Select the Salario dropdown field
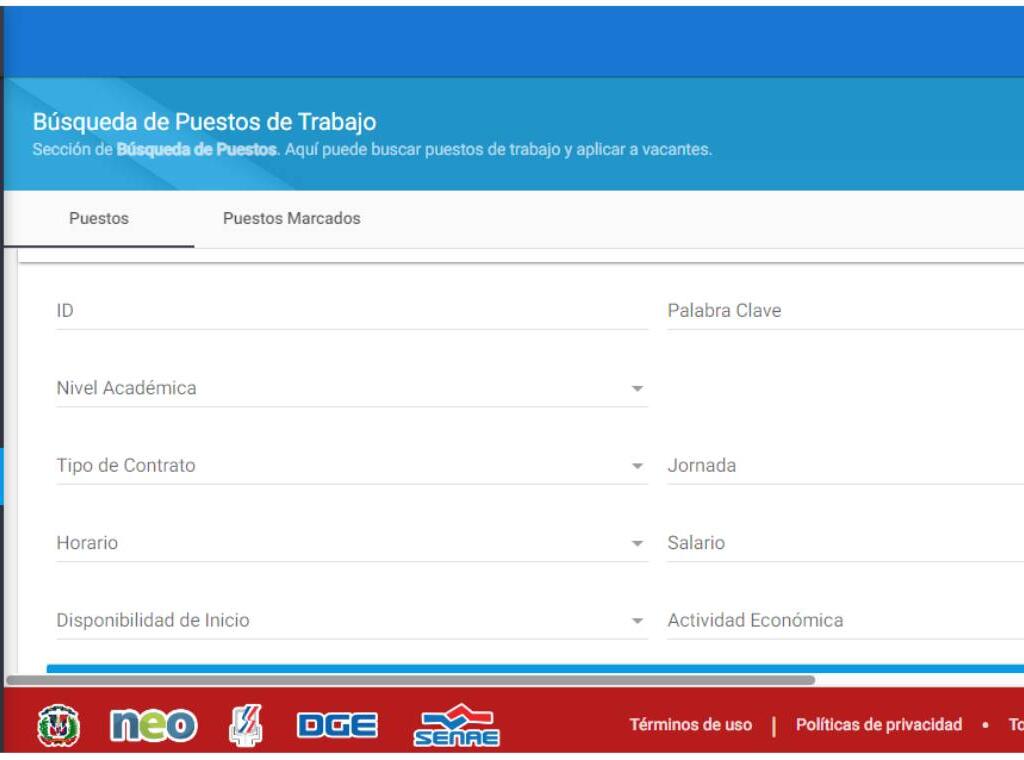 click(x=845, y=543)
